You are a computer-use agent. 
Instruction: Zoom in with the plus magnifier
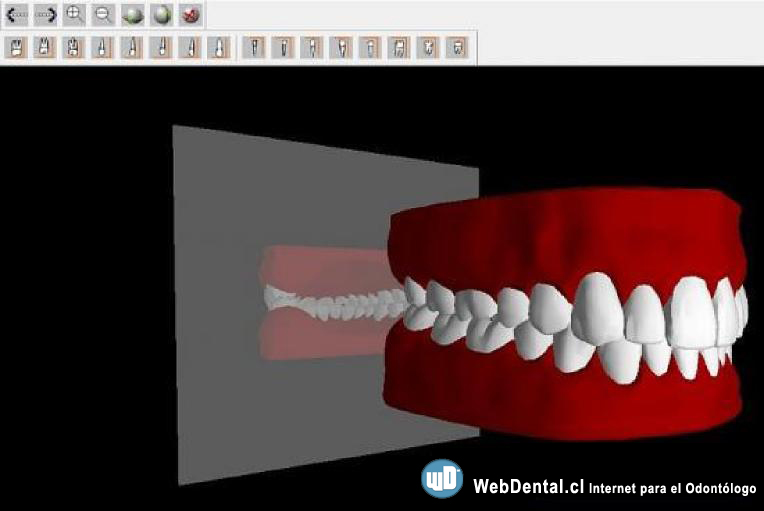coord(74,15)
